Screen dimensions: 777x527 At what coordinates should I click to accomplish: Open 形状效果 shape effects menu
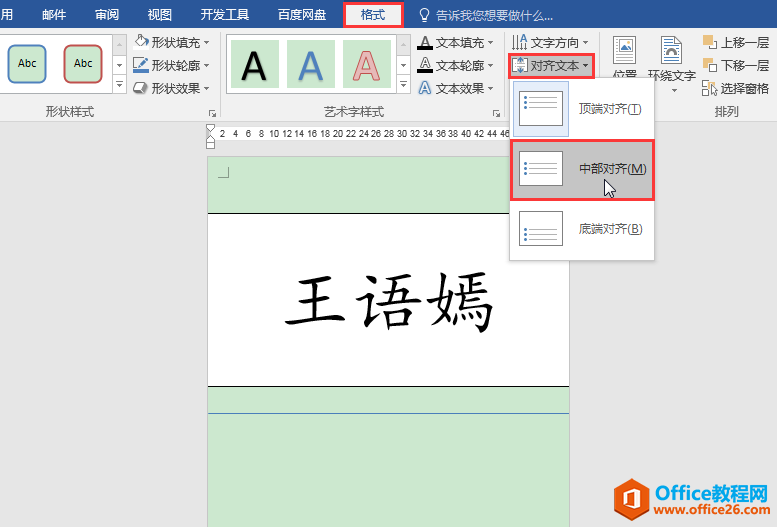(171, 88)
